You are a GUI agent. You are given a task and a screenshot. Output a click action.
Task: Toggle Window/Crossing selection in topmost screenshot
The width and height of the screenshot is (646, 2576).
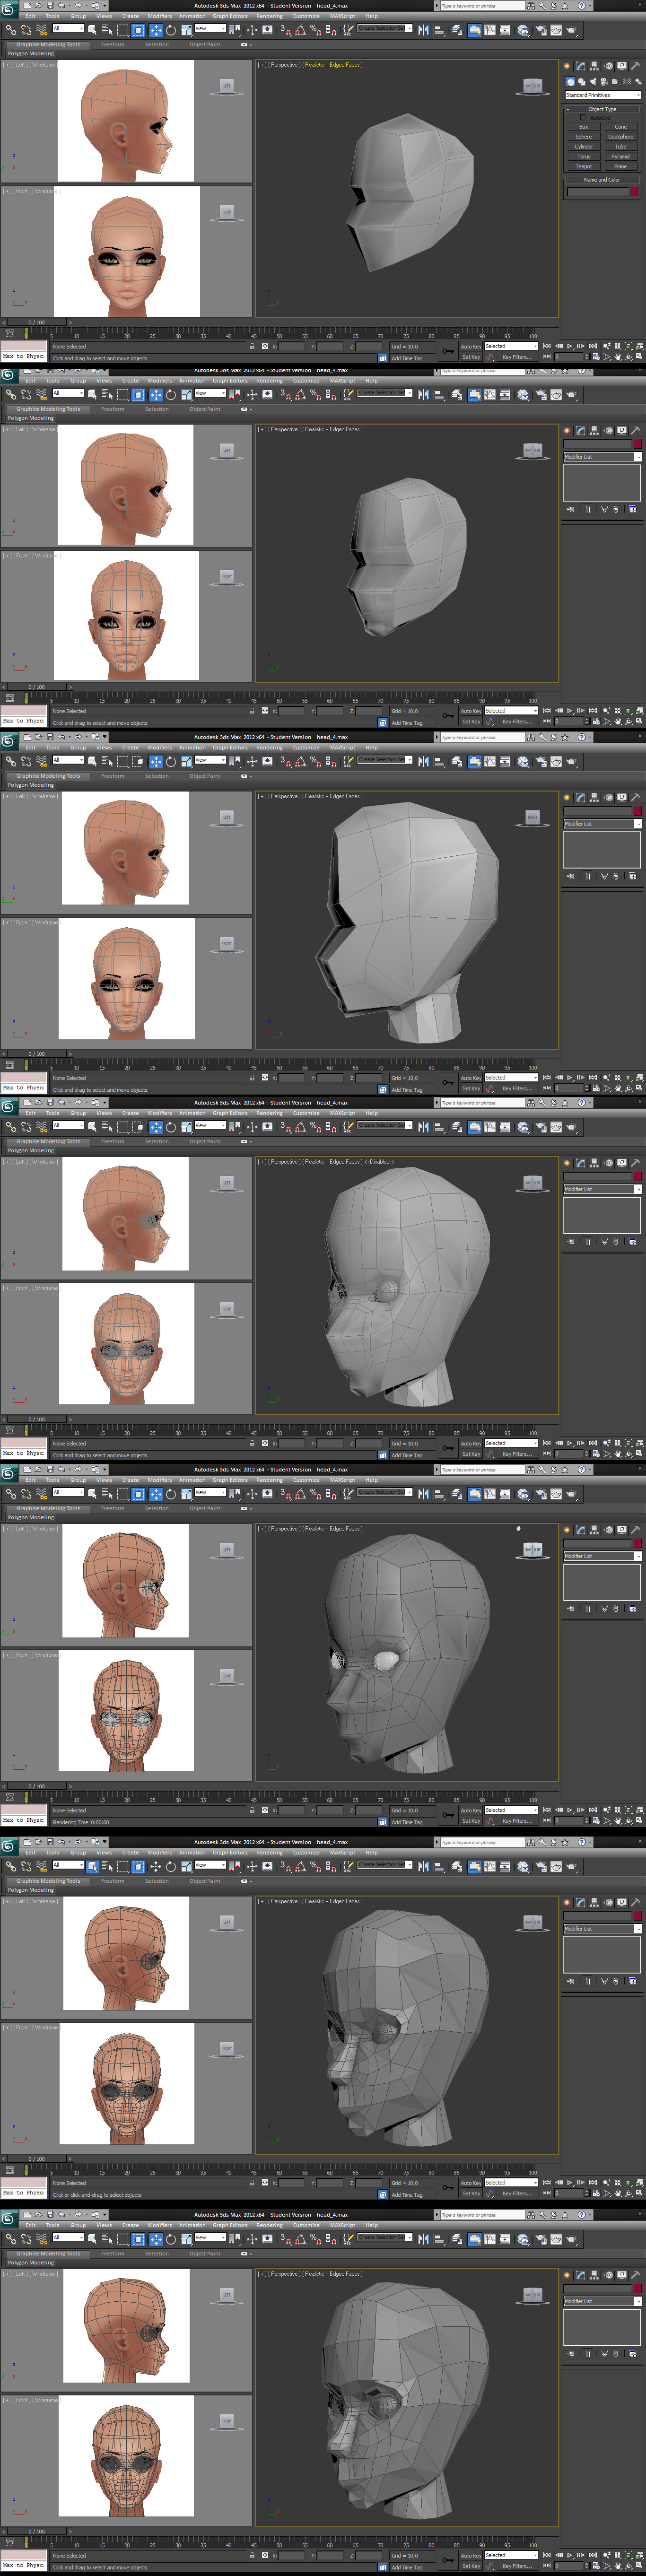(x=137, y=30)
